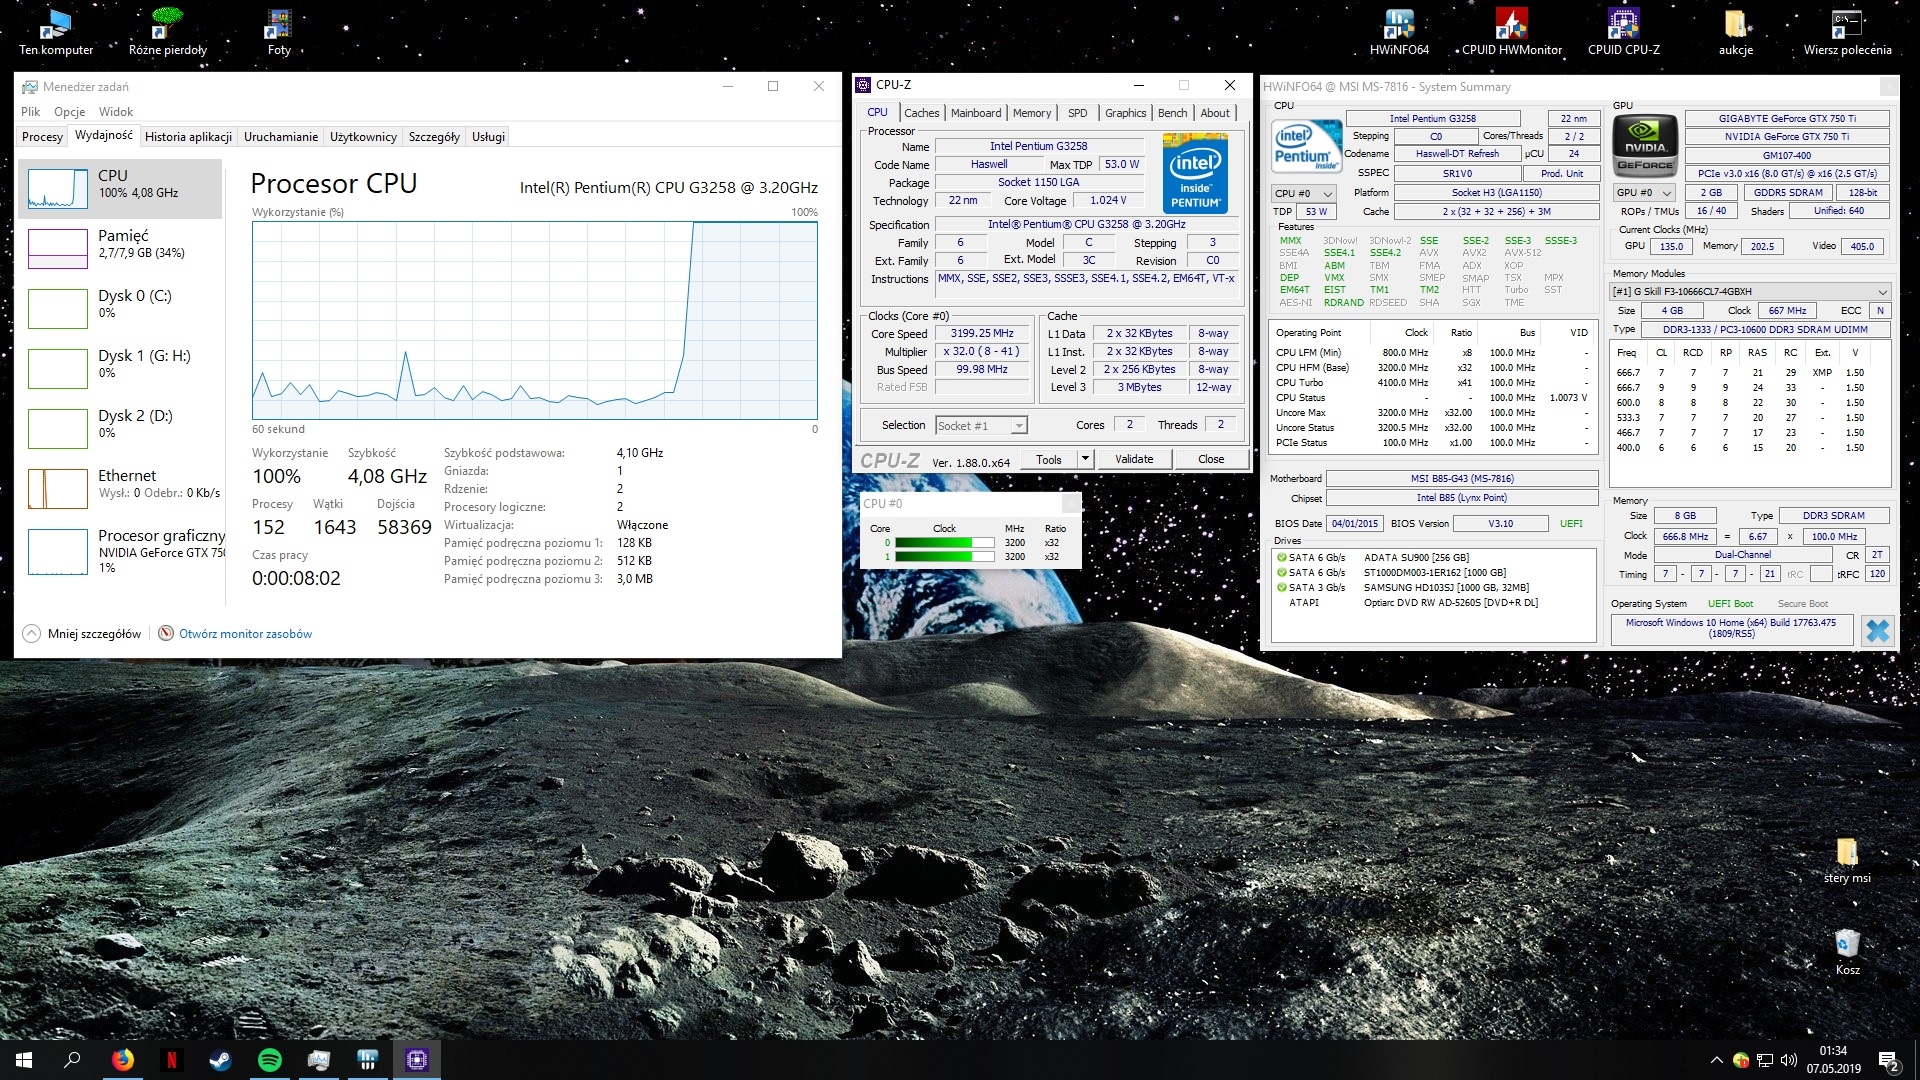Click the Validate button
This screenshot has height=1080, width=1920.
1134,459
